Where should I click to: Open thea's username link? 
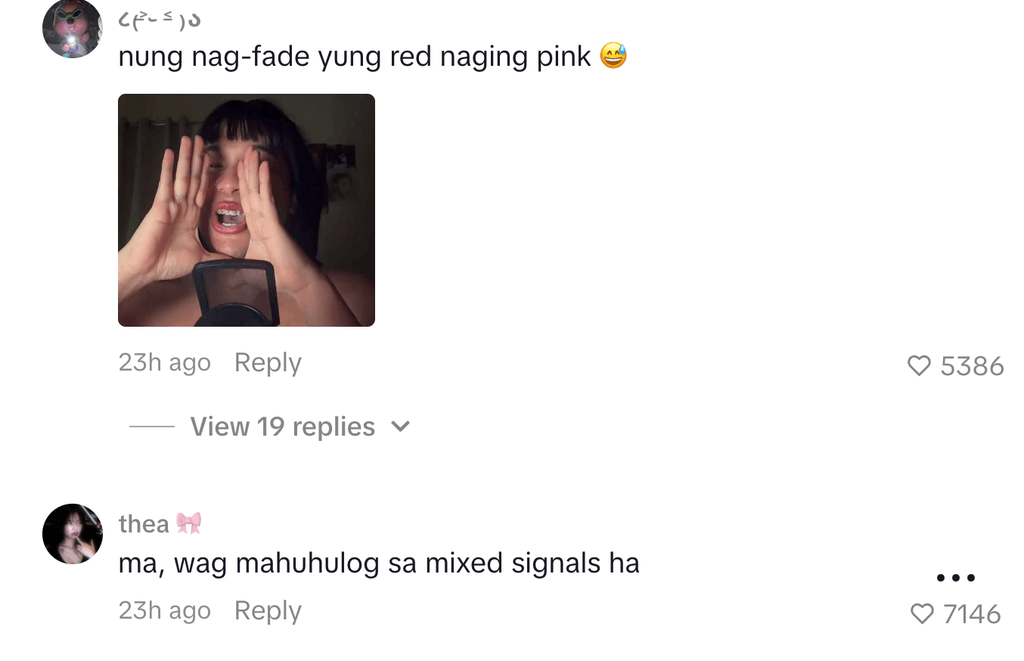[144, 524]
